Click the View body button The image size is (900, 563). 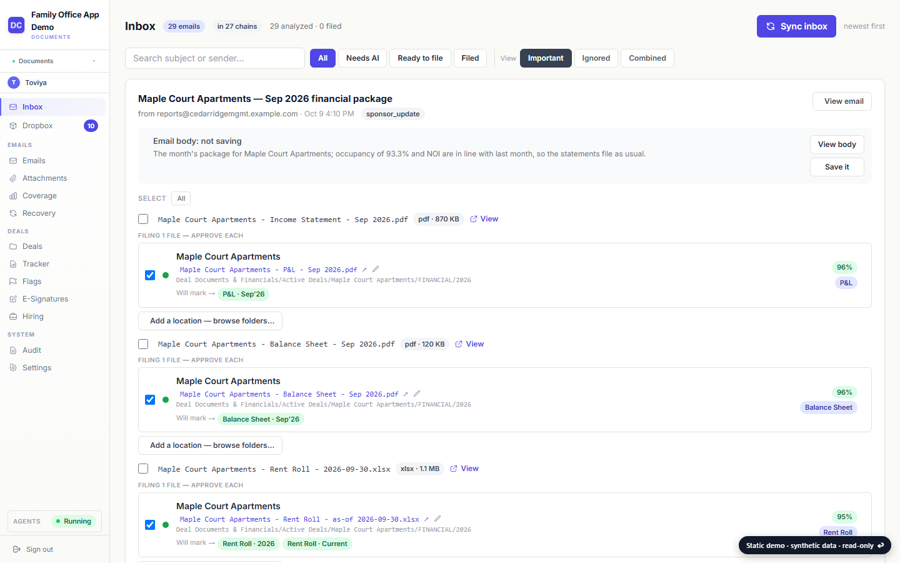(x=837, y=145)
